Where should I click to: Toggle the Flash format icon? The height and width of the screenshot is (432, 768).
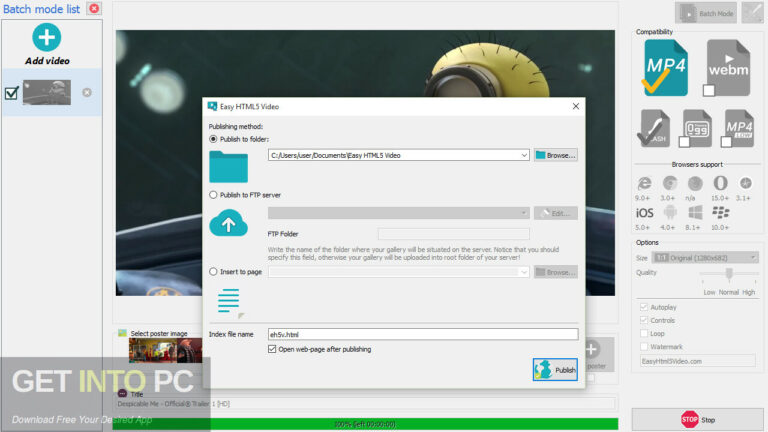click(654, 128)
